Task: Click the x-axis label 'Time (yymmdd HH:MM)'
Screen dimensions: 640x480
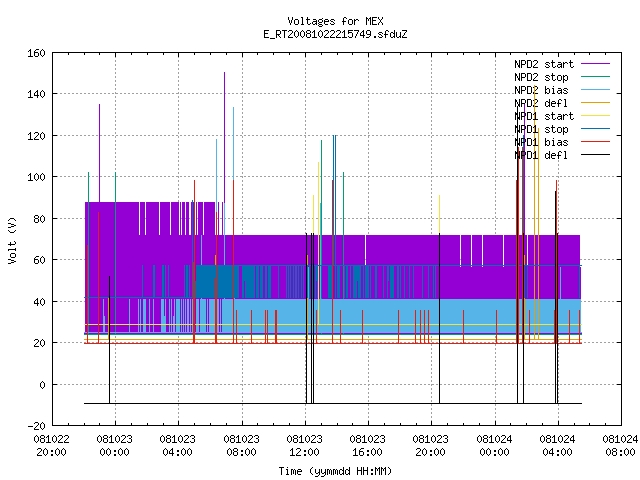Action: click(x=335, y=471)
